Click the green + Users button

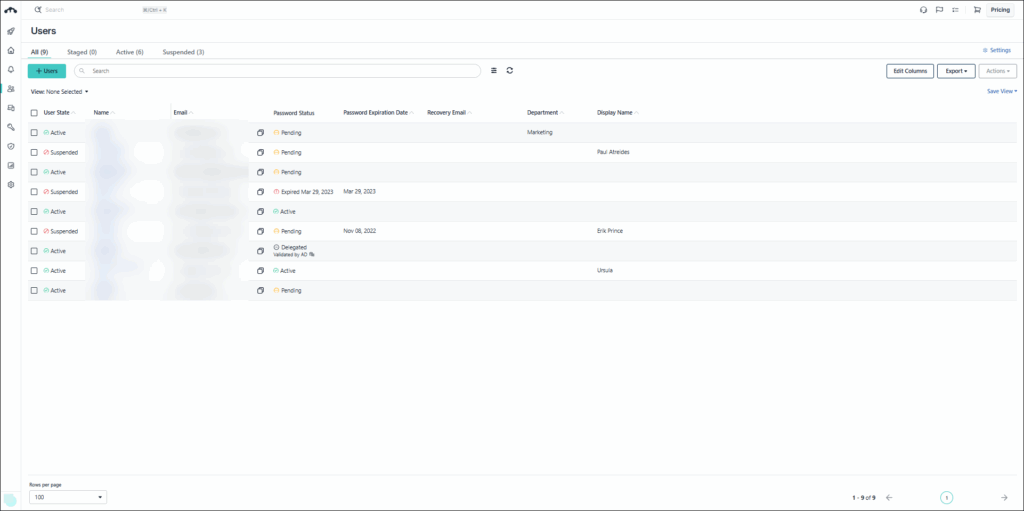pyautogui.click(x=47, y=71)
